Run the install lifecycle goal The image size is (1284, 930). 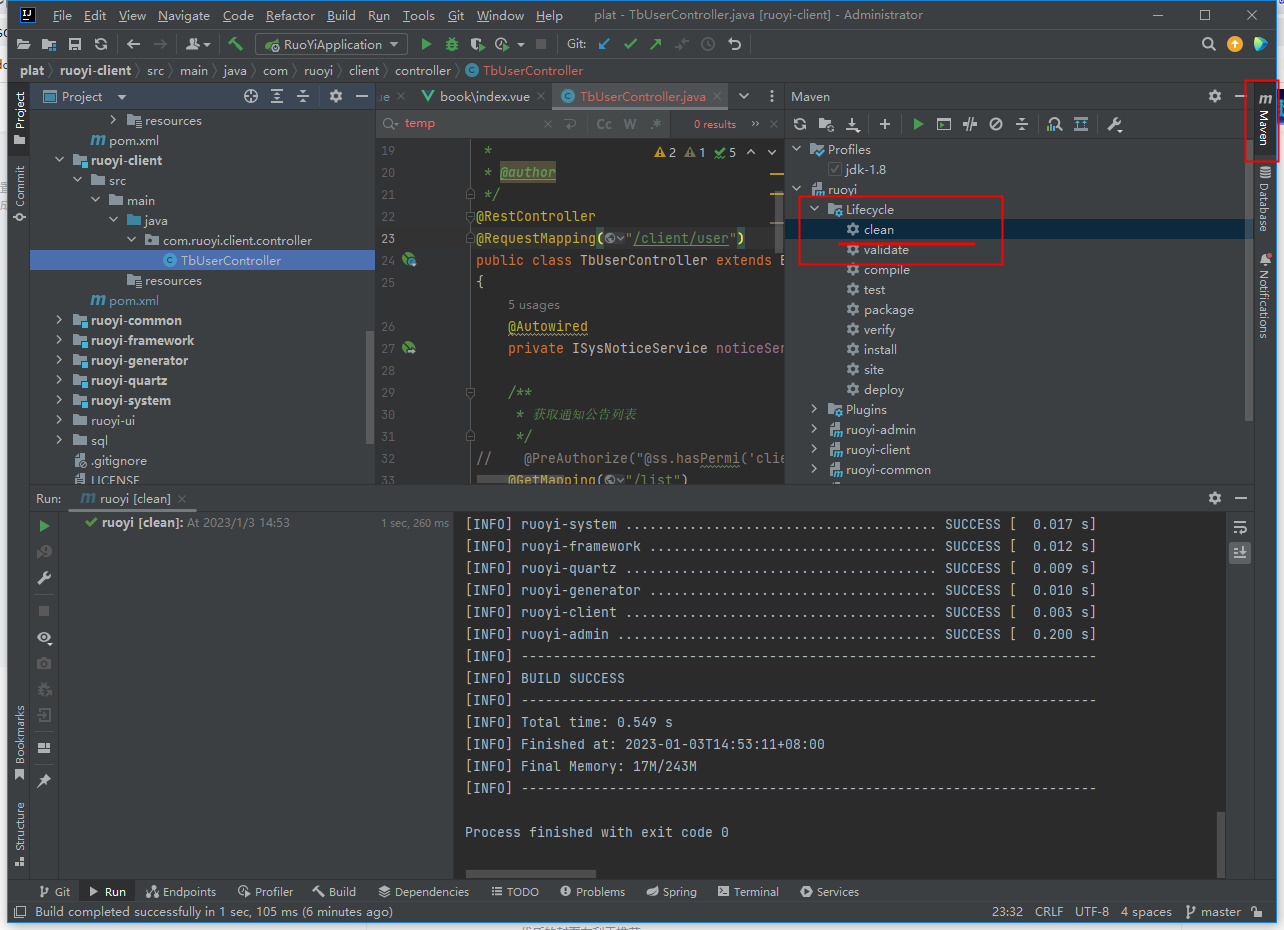(881, 349)
